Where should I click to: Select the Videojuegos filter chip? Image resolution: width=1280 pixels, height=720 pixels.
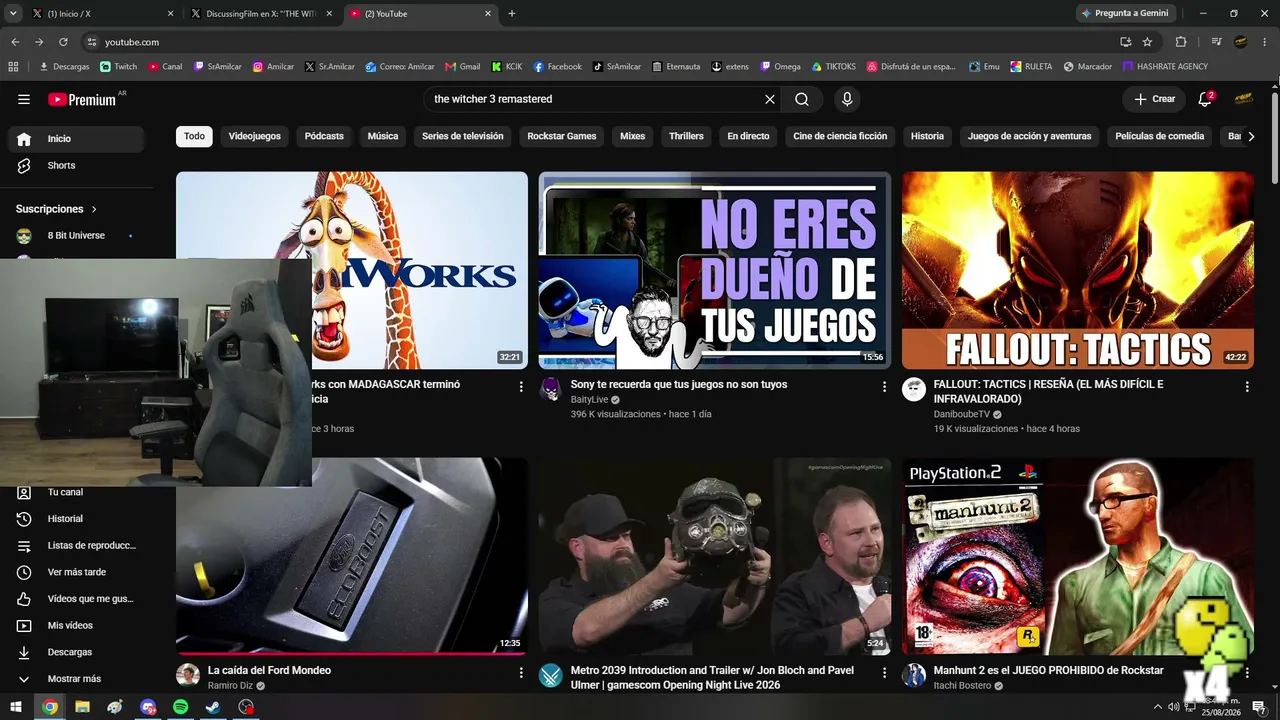[255, 136]
